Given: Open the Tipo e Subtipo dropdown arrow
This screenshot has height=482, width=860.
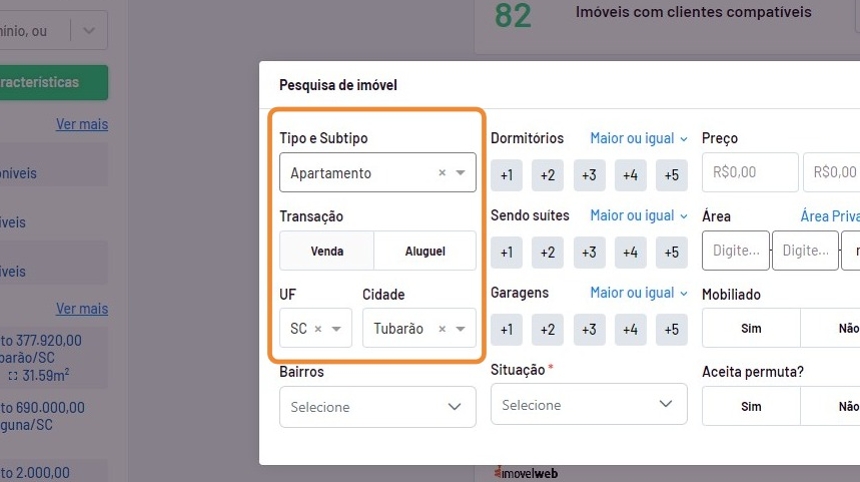Looking at the screenshot, I should point(461,173).
